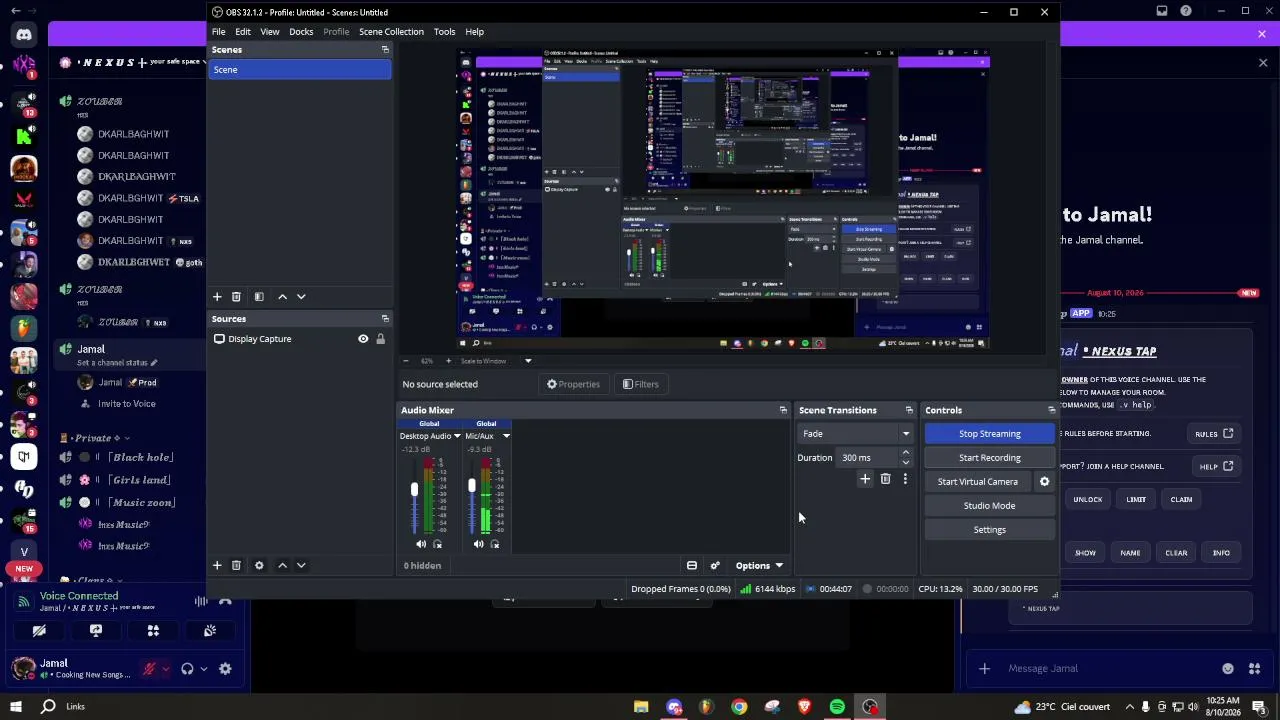Click Start Recording button
Viewport: 1280px width, 720px height.
[x=990, y=458]
